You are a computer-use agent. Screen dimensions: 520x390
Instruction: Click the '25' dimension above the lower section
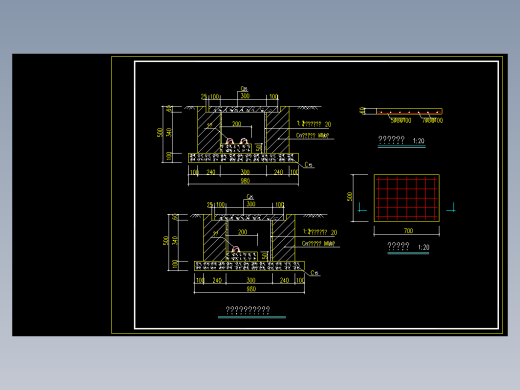pyautogui.click(x=210, y=205)
